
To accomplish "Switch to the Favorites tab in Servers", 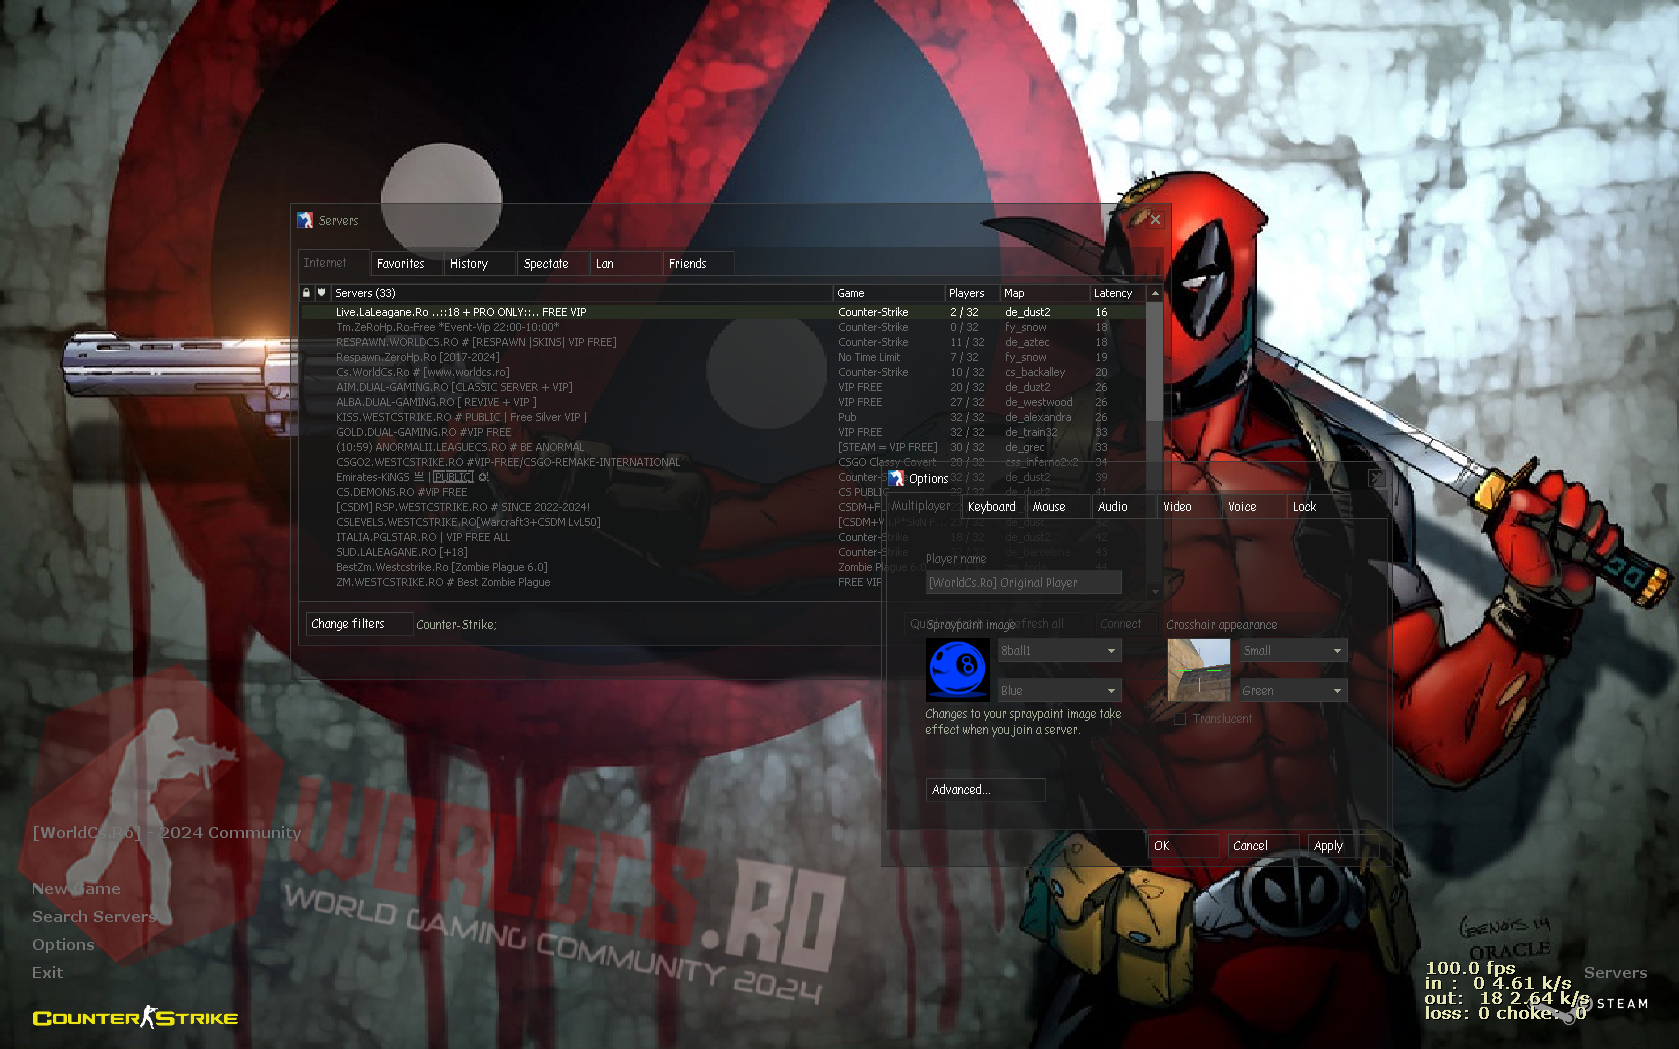I will click(406, 263).
